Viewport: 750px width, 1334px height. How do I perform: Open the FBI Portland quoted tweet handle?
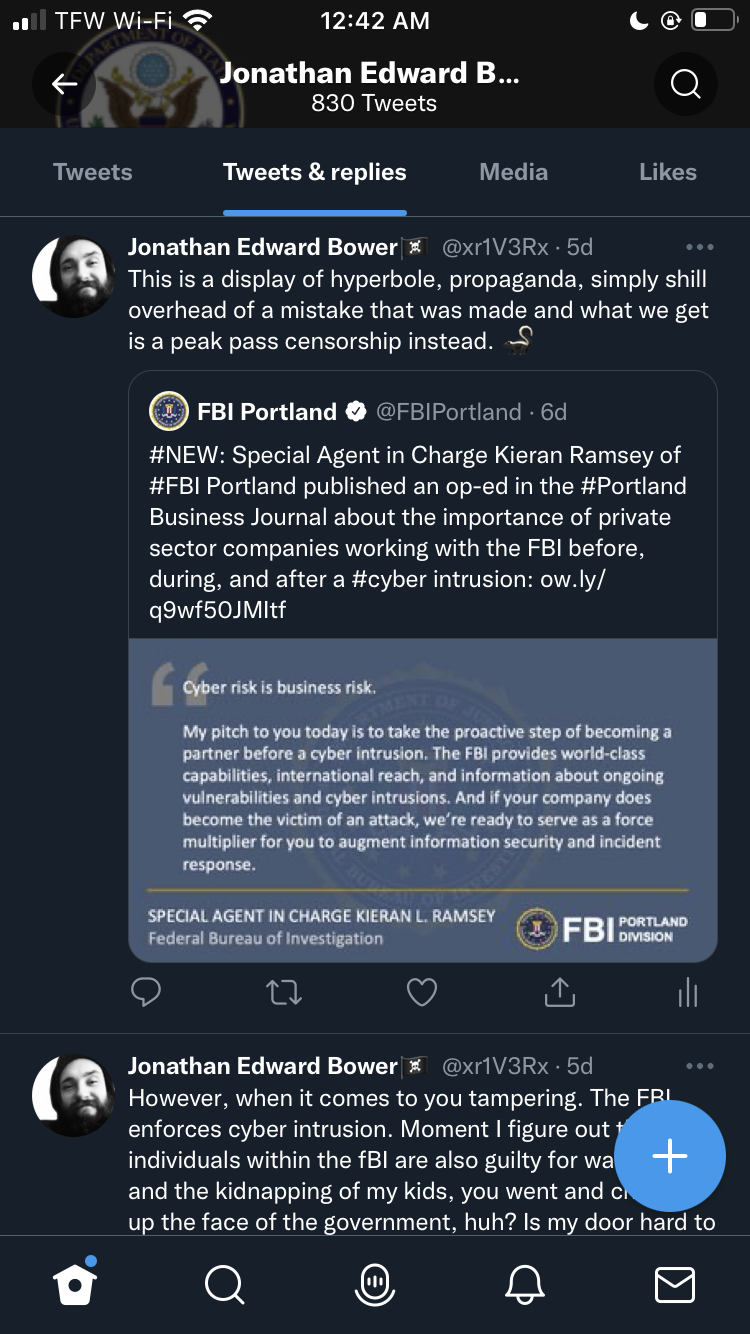coord(448,412)
